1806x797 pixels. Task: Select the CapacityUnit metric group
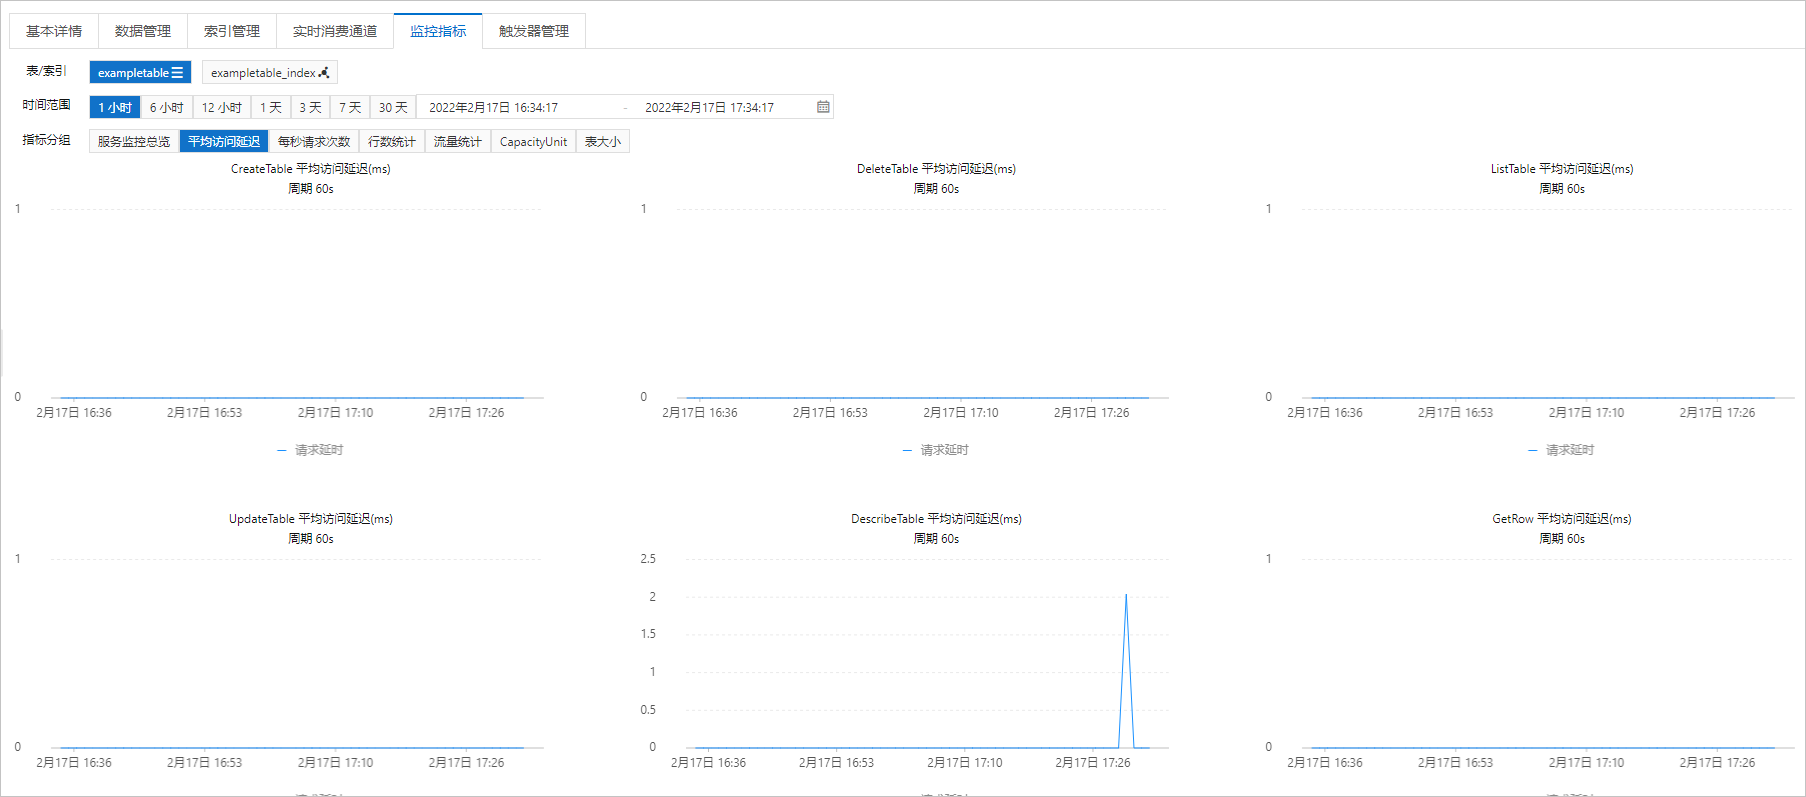point(533,141)
